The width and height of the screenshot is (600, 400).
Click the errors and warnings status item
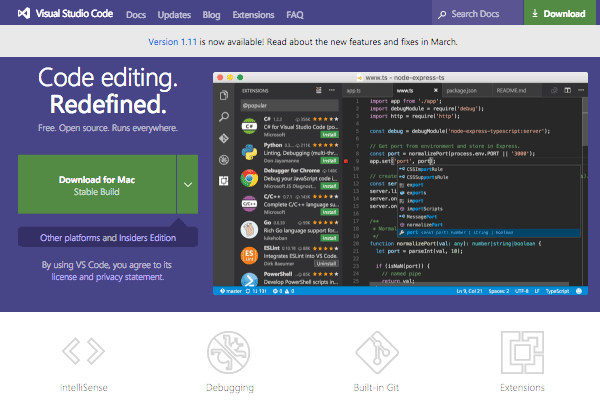[x=283, y=291]
